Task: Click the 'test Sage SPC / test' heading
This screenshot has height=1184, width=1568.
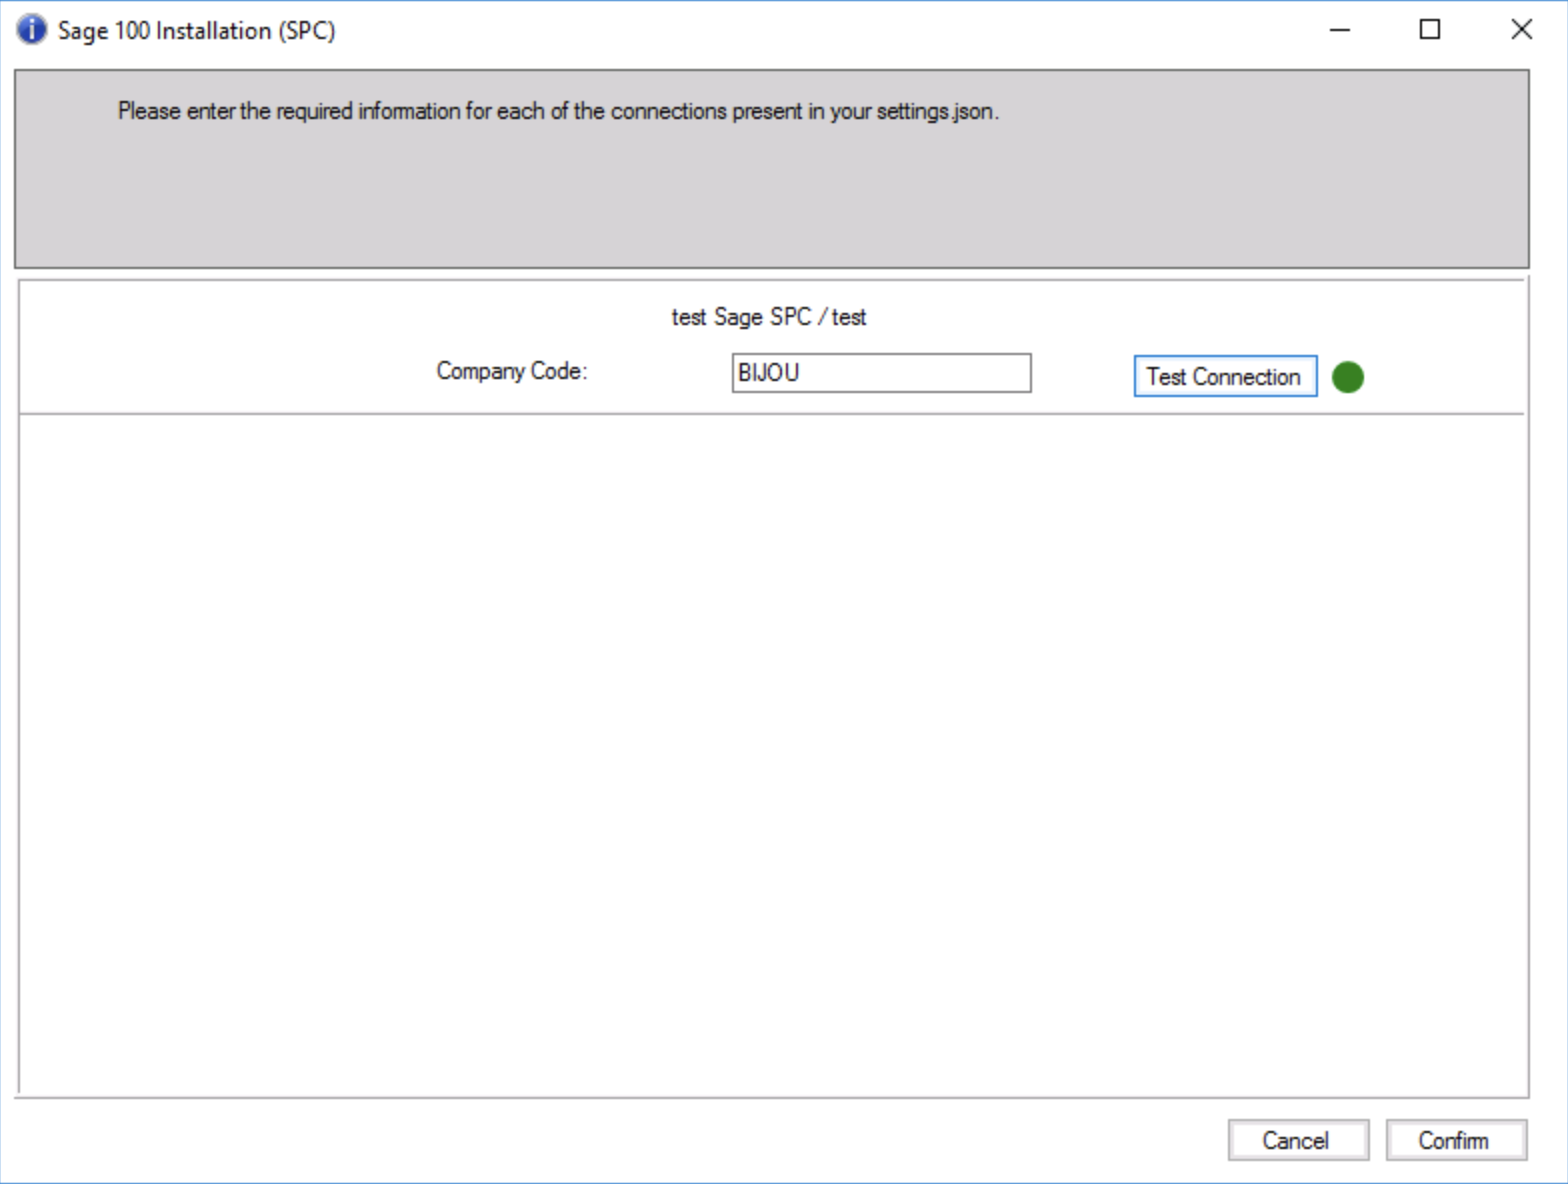Action: (x=769, y=317)
